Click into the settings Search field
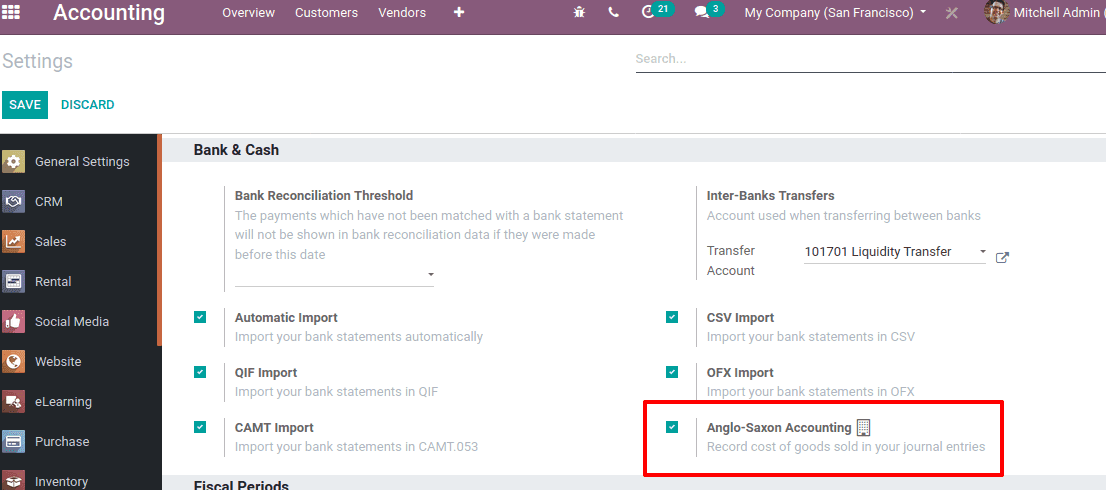Screen dimensions: 1106x490 click(x=870, y=59)
